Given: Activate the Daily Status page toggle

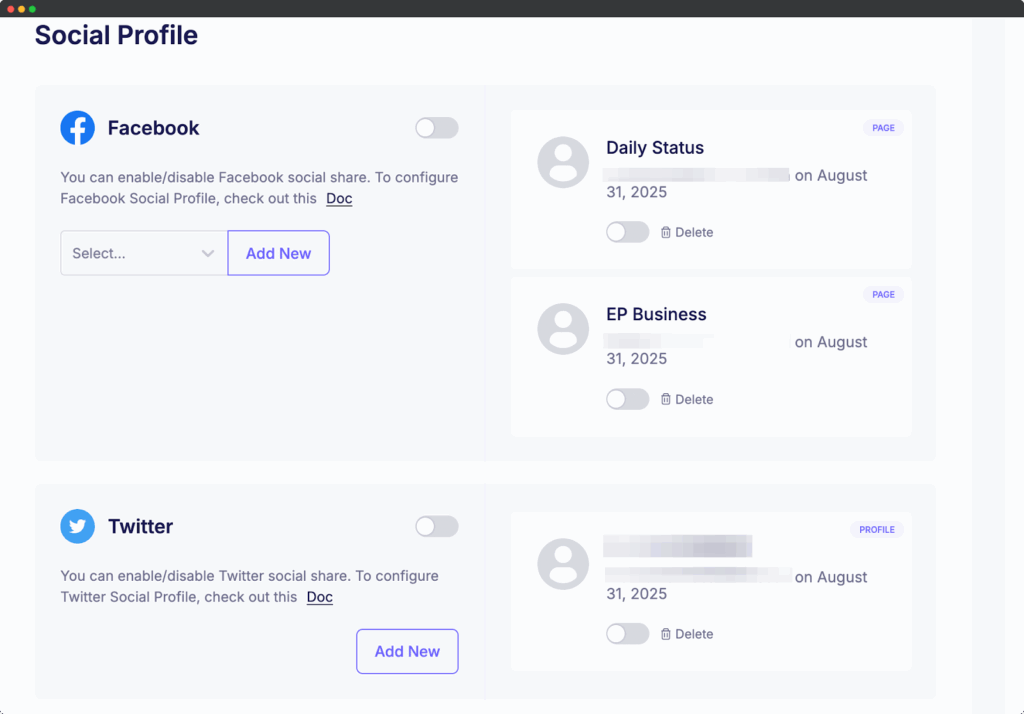Looking at the screenshot, I should click(x=627, y=231).
